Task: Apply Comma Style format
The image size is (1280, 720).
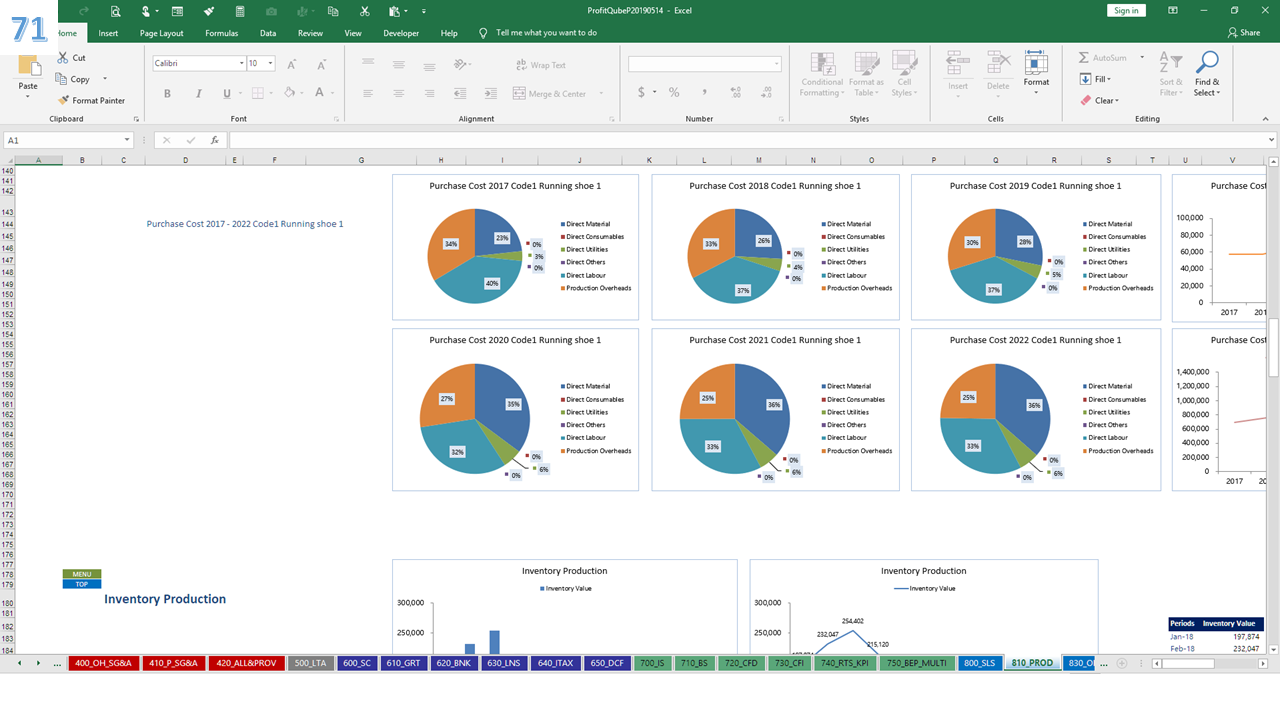Action: click(x=705, y=92)
